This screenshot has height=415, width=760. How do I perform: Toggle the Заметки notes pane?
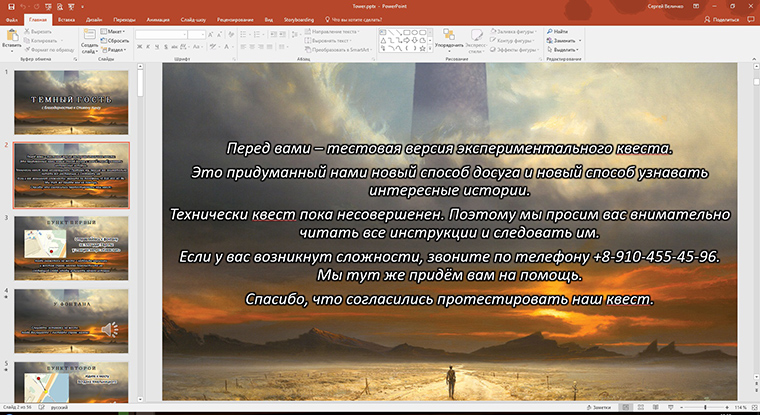tap(601, 408)
